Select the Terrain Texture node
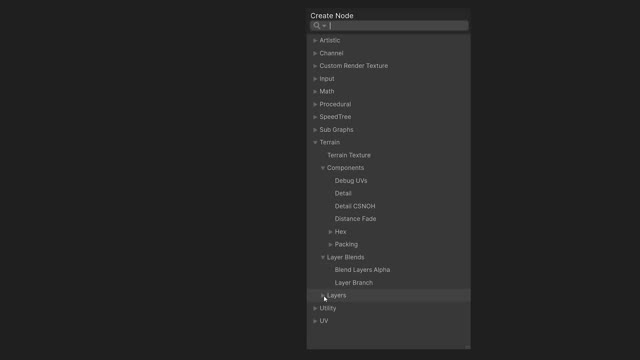 tap(349, 155)
